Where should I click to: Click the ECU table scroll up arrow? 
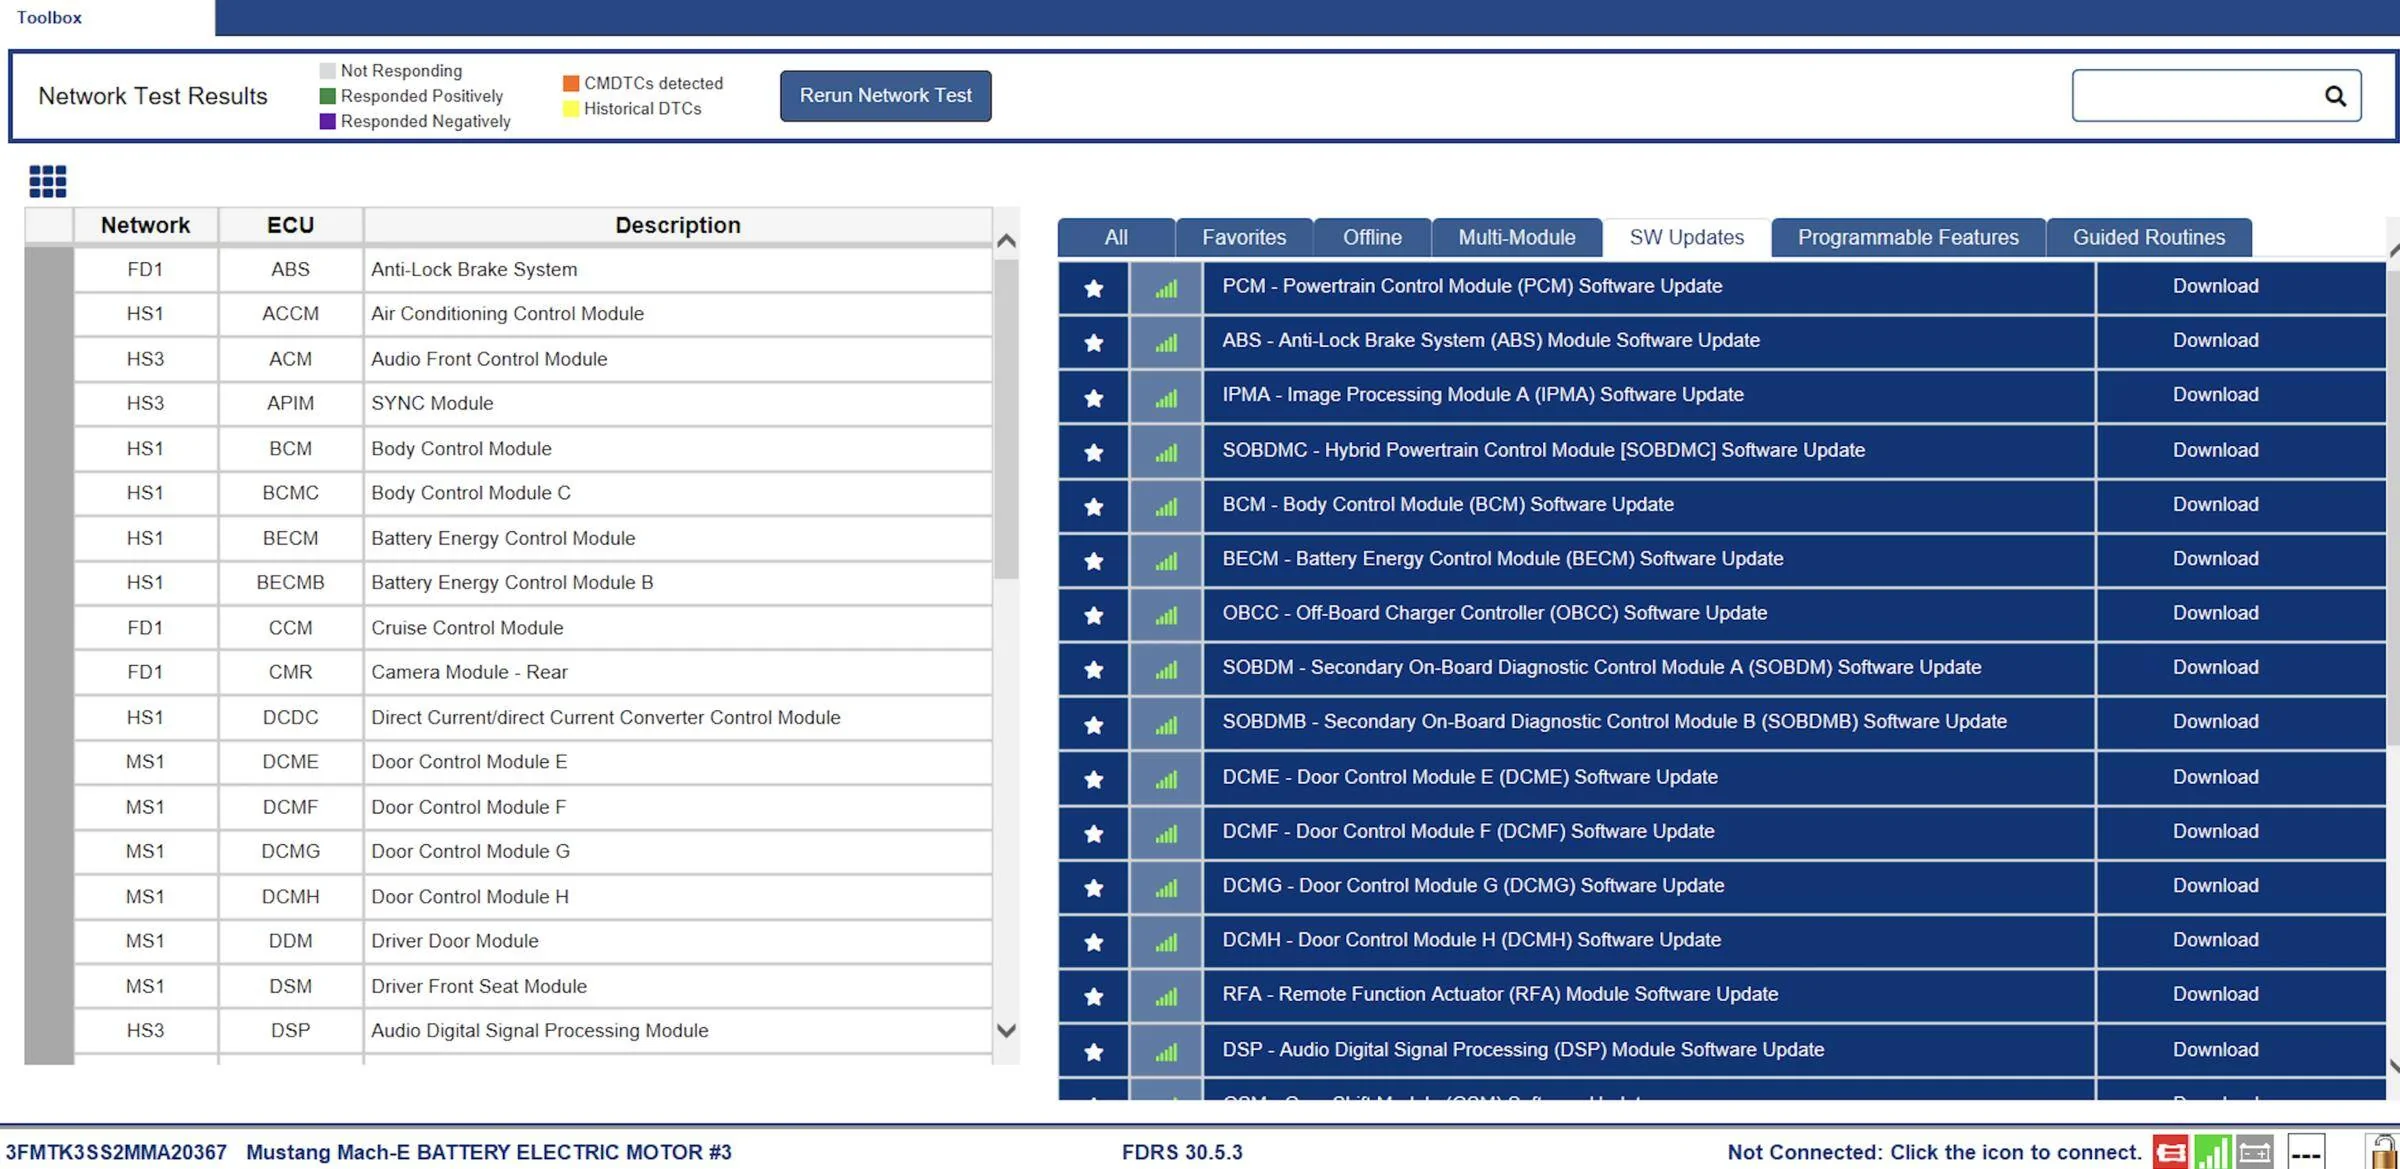[1006, 241]
